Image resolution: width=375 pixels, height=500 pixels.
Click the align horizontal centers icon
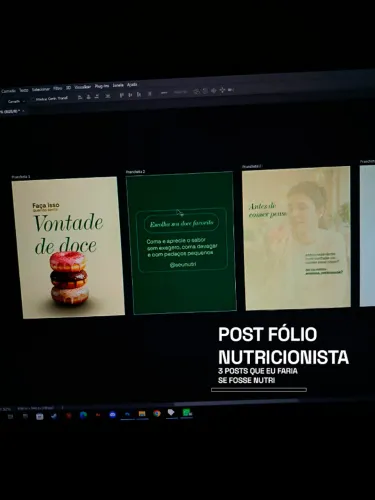(88, 97)
